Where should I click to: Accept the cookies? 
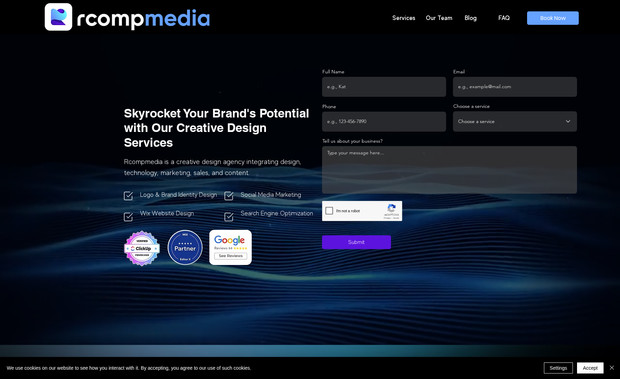pos(590,368)
